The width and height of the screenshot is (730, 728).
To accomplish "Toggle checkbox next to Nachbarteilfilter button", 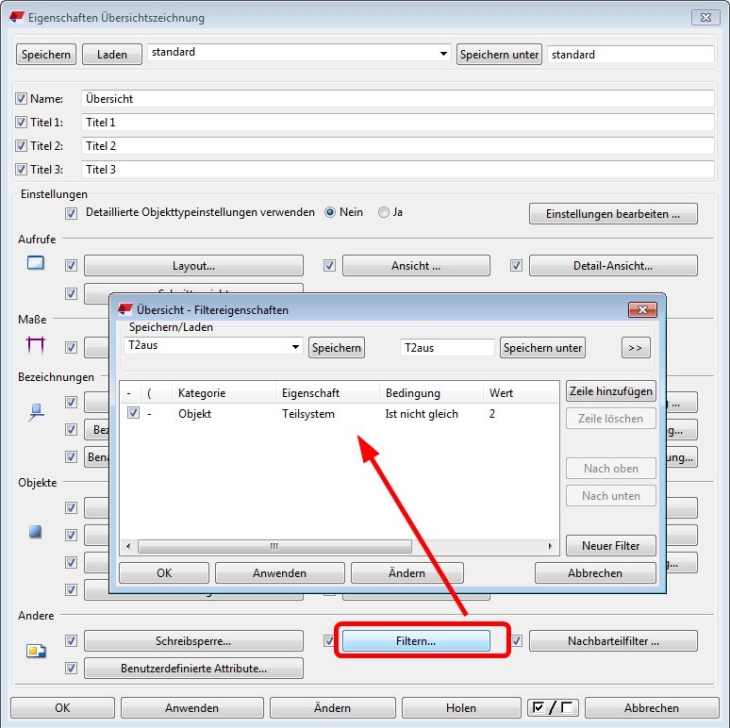I will tap(516, 640).
